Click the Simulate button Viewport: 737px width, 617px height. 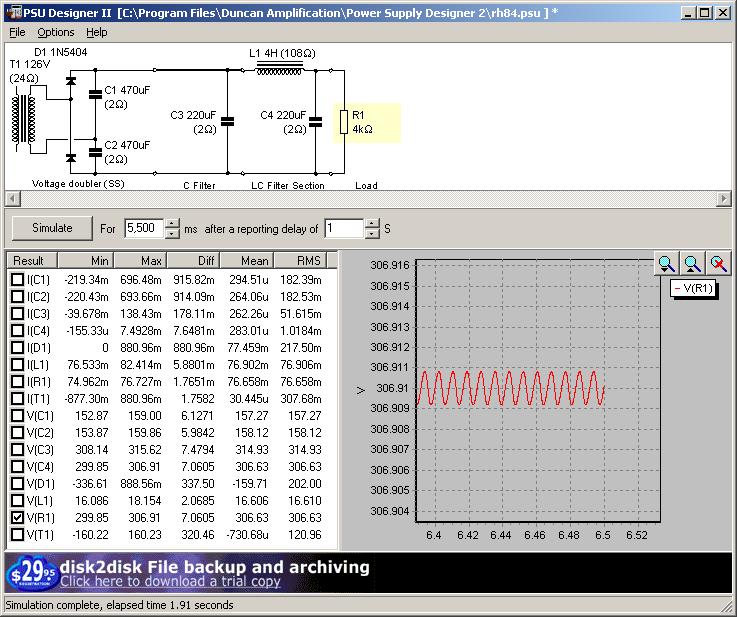click(52, 228)
